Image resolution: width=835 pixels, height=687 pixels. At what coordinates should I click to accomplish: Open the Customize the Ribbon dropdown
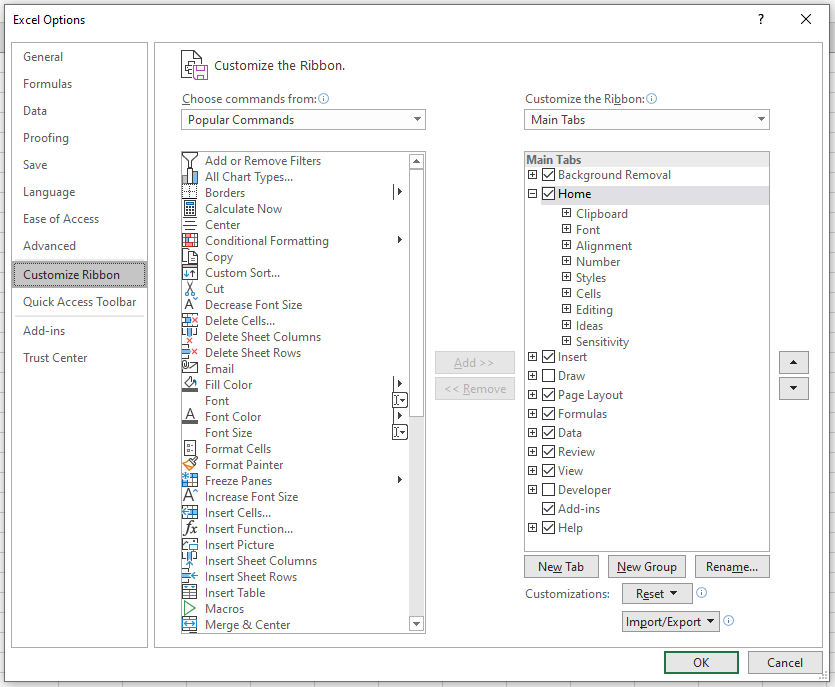tap(761, 118)
